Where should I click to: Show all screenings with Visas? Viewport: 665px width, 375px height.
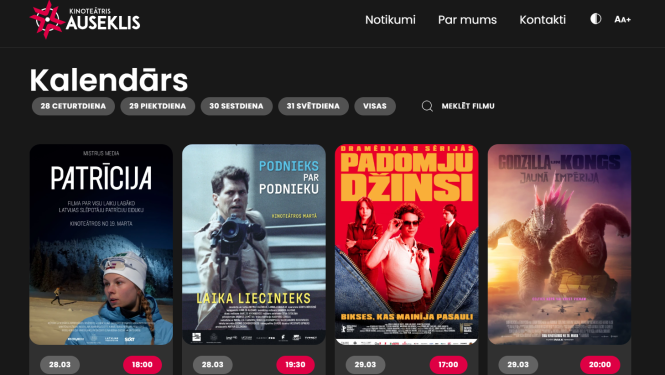pos(375,106)
